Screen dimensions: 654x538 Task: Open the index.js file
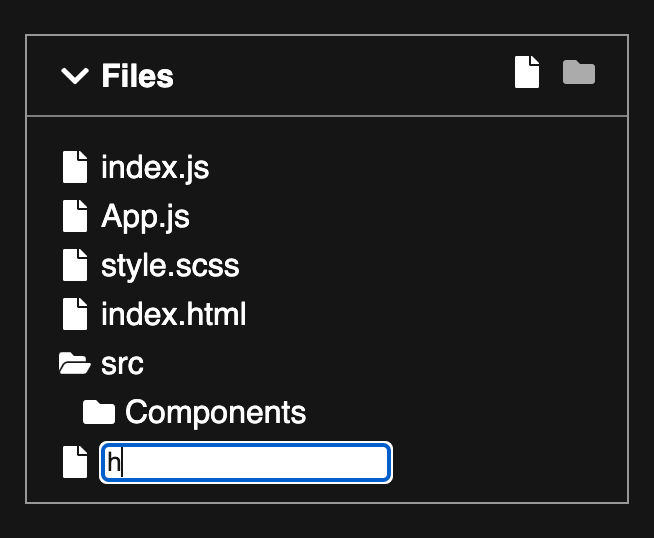155,168
